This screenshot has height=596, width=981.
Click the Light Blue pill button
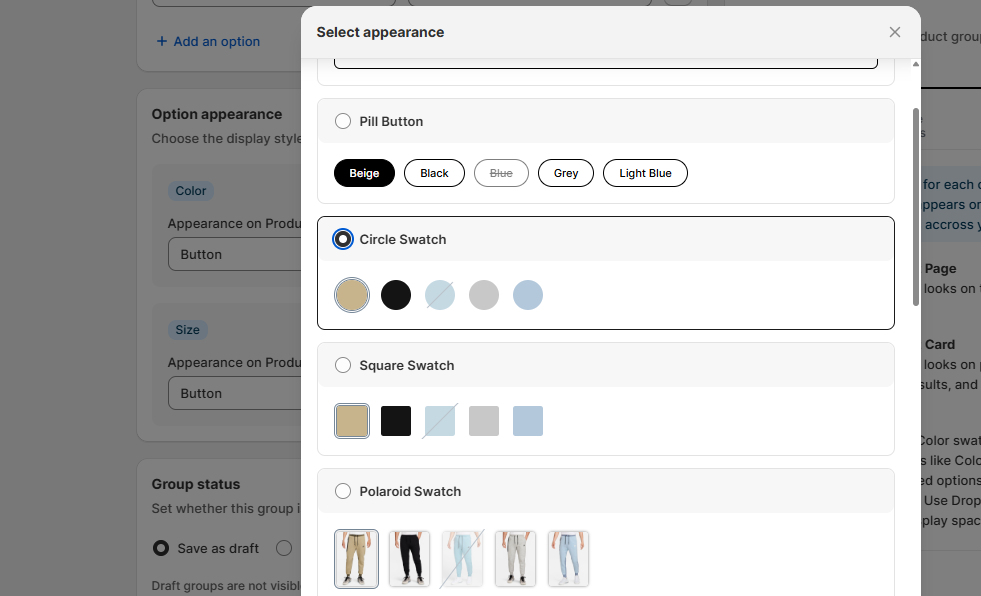point(645,173)
